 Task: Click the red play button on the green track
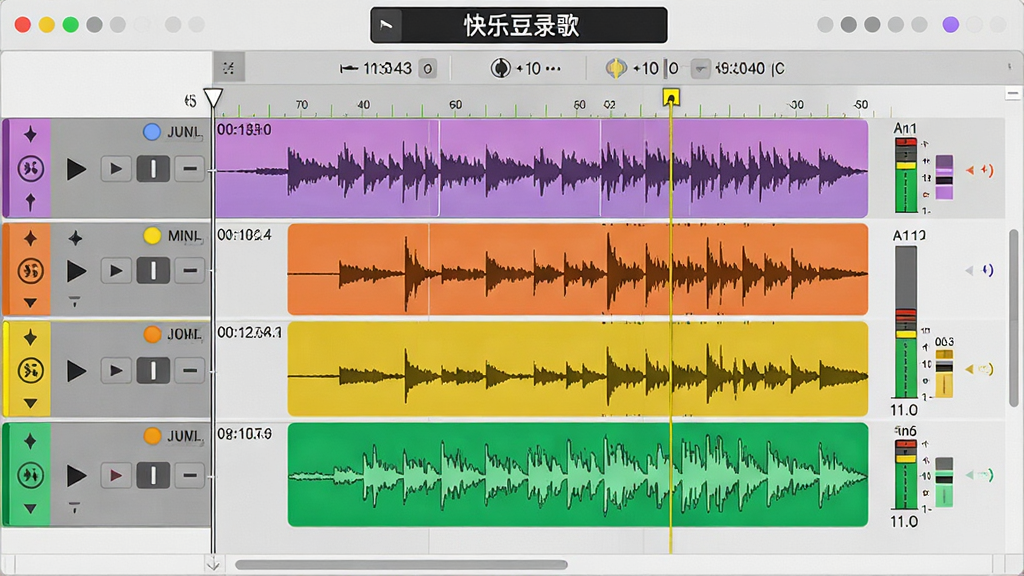click(x=116, y=475)
